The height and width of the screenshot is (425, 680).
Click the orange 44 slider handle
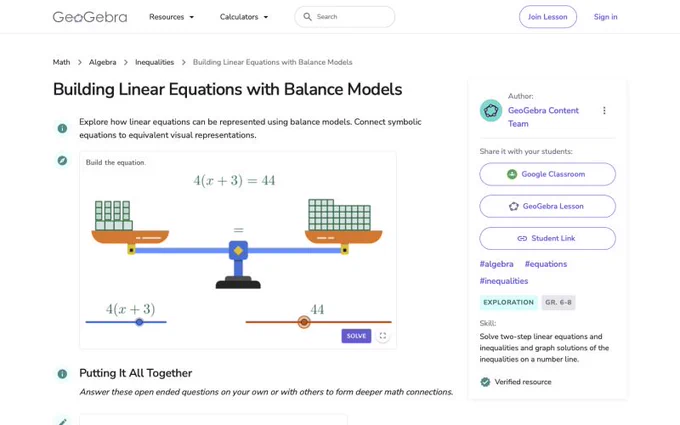pyautogui.click(x=304, y=322)
